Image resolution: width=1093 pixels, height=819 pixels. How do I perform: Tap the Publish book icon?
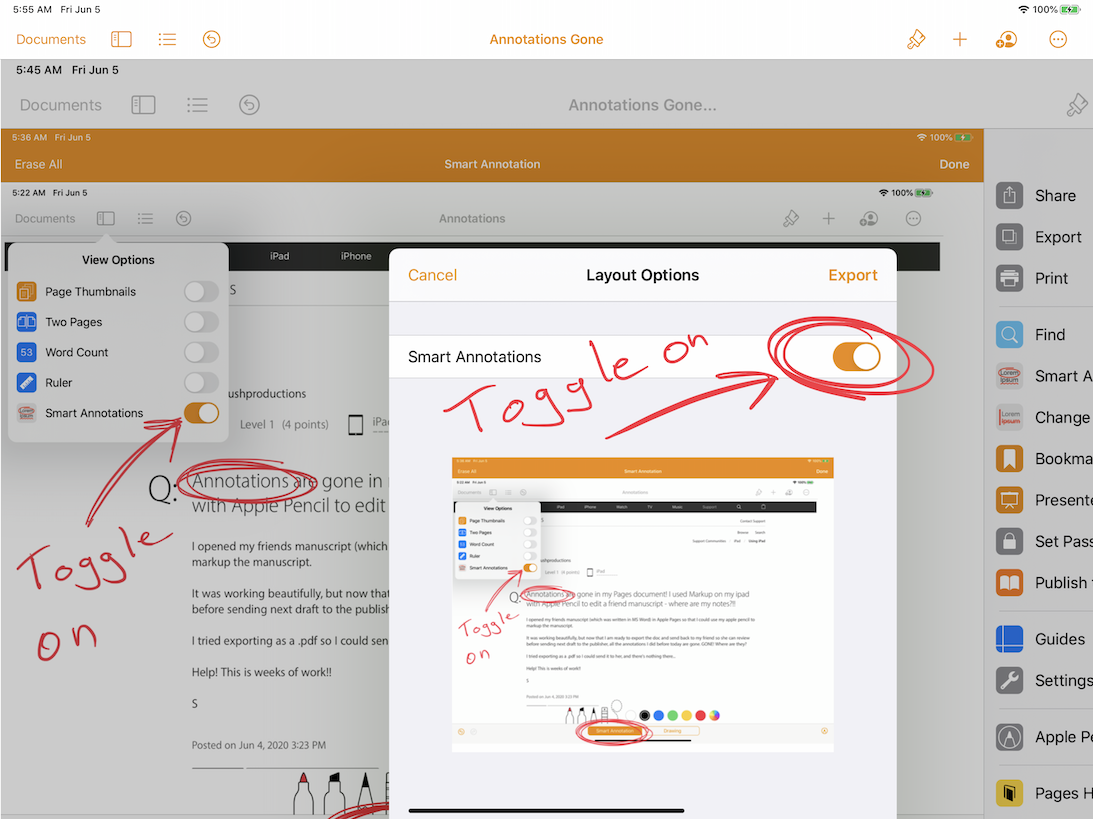pos(1009,583)
